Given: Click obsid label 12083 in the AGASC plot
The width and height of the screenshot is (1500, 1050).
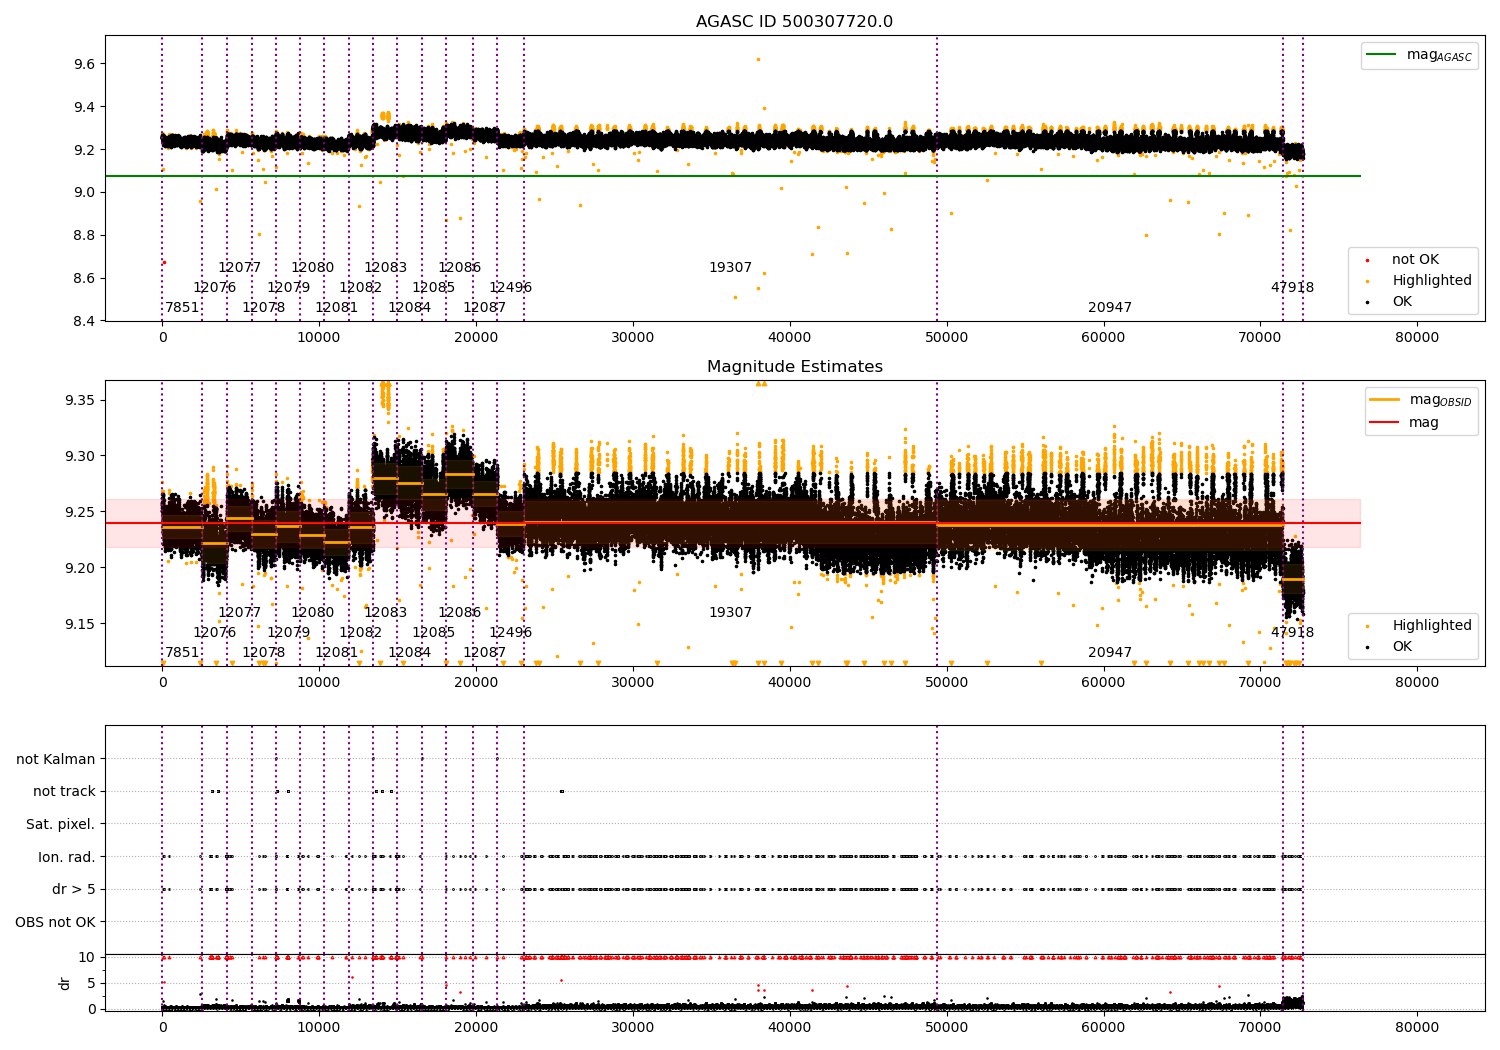Looking at the screenshot, I should pos(386,268).
